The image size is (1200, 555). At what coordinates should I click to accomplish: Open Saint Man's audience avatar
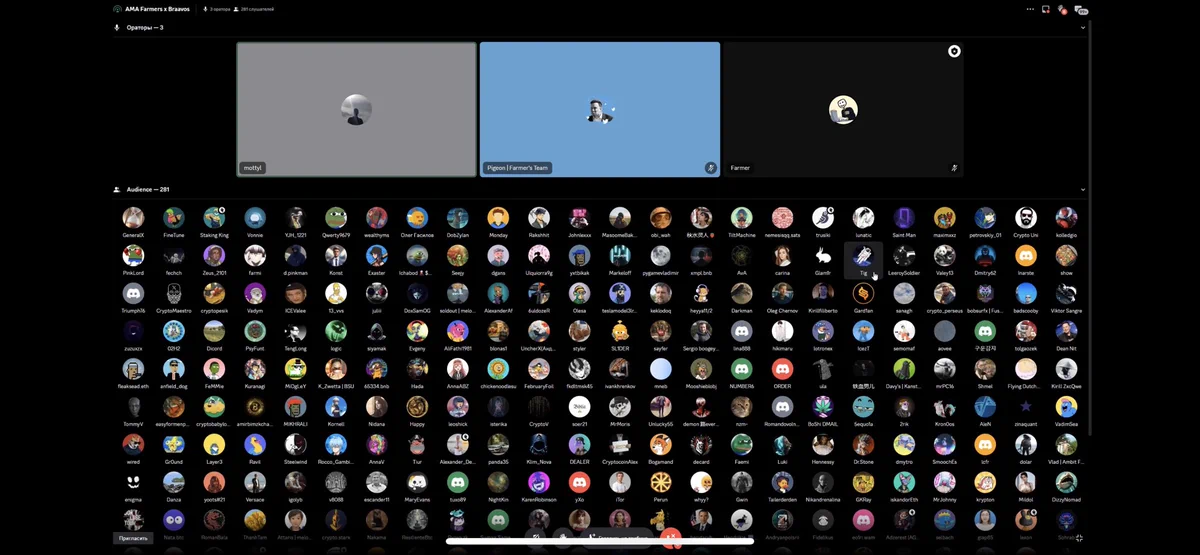[904, 218]
